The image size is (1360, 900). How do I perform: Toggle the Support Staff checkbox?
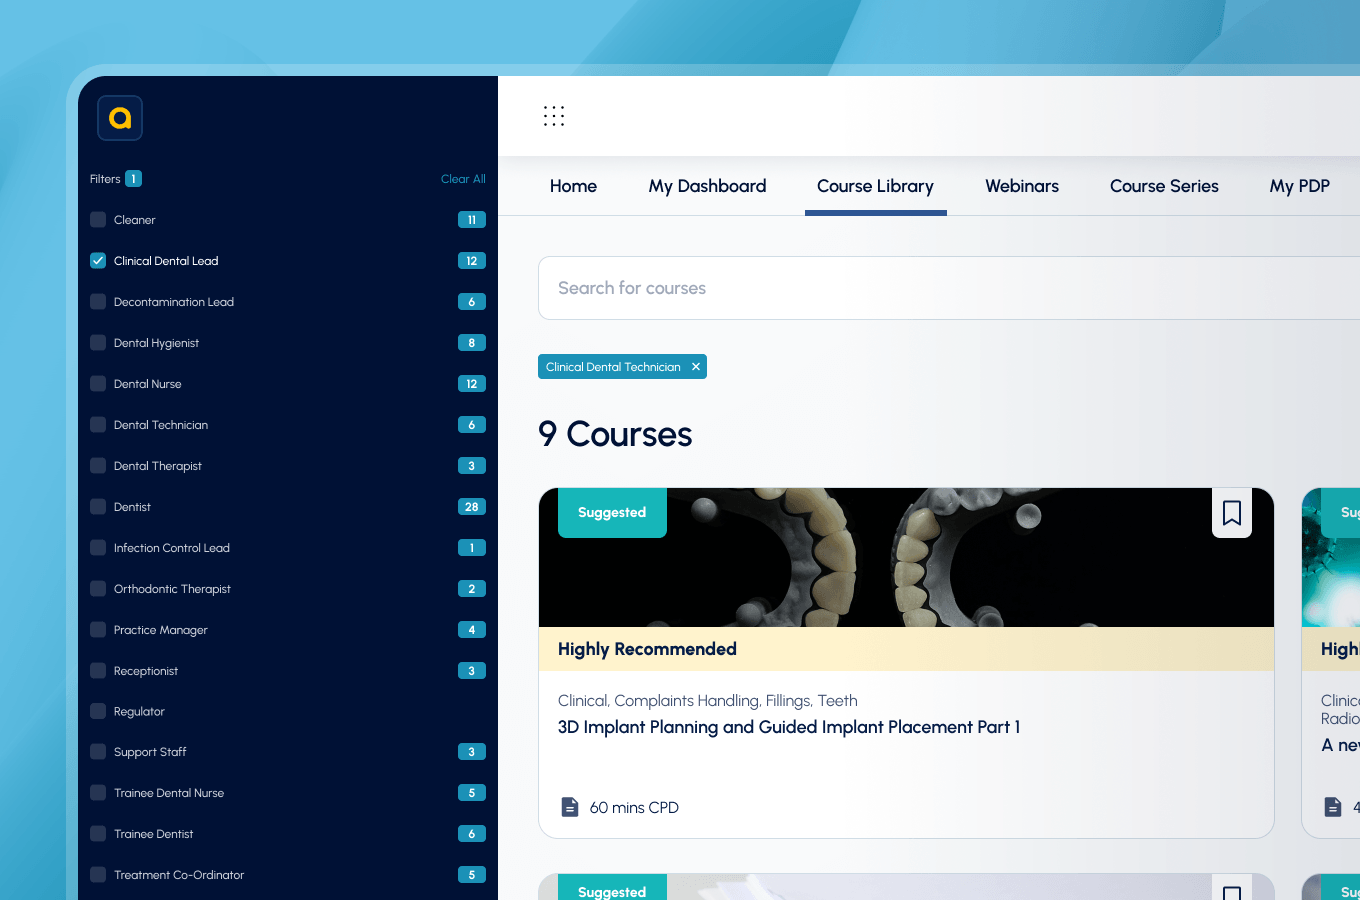tap(98, 752)
